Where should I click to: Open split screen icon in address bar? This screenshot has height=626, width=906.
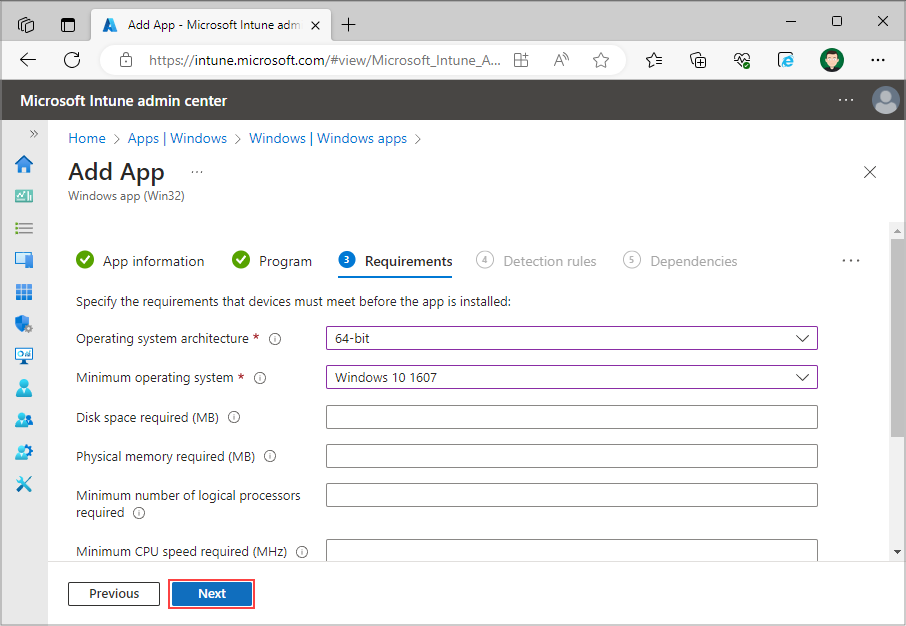[521, 60]
